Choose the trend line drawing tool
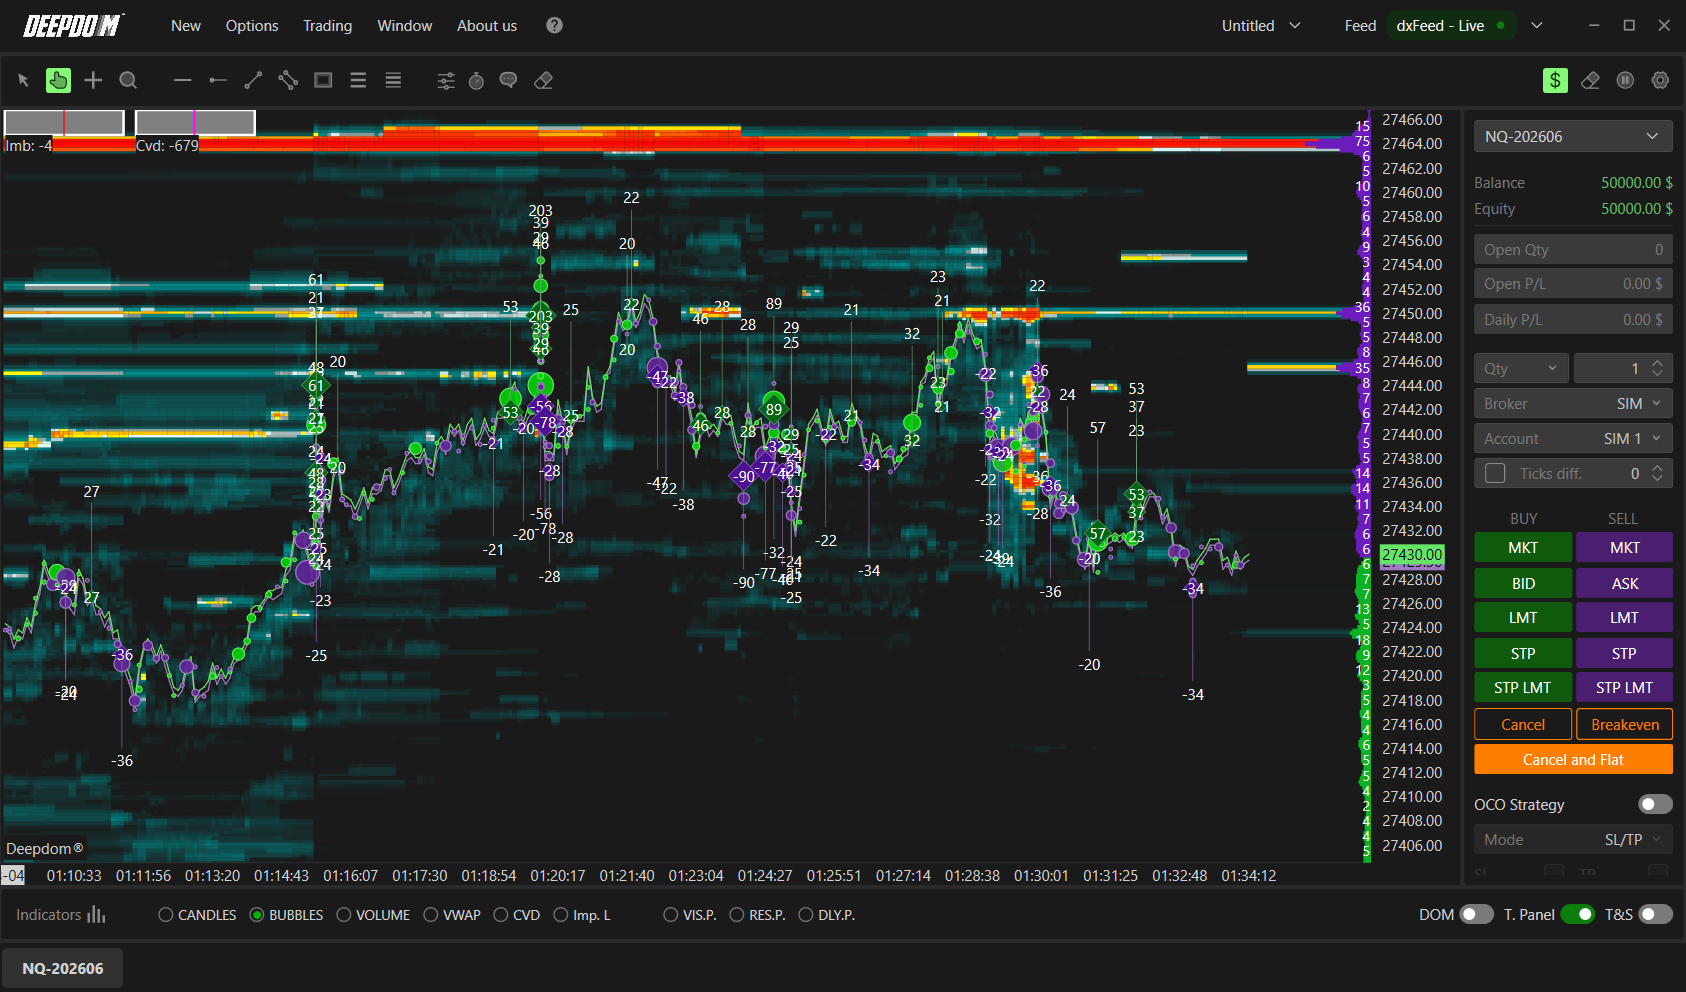 [x=253, y=80]
